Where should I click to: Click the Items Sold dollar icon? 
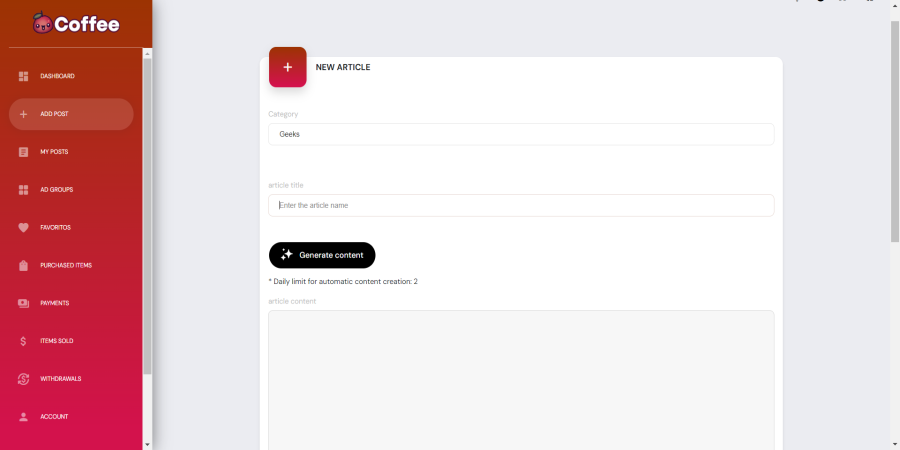point(24,341)
